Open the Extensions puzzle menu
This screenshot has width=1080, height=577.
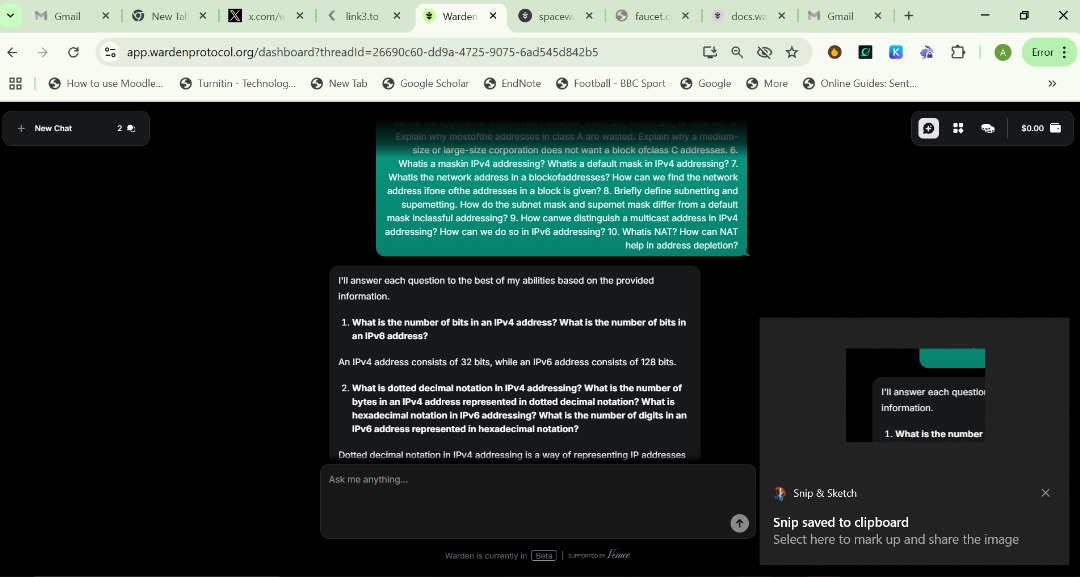pos(958,52)
